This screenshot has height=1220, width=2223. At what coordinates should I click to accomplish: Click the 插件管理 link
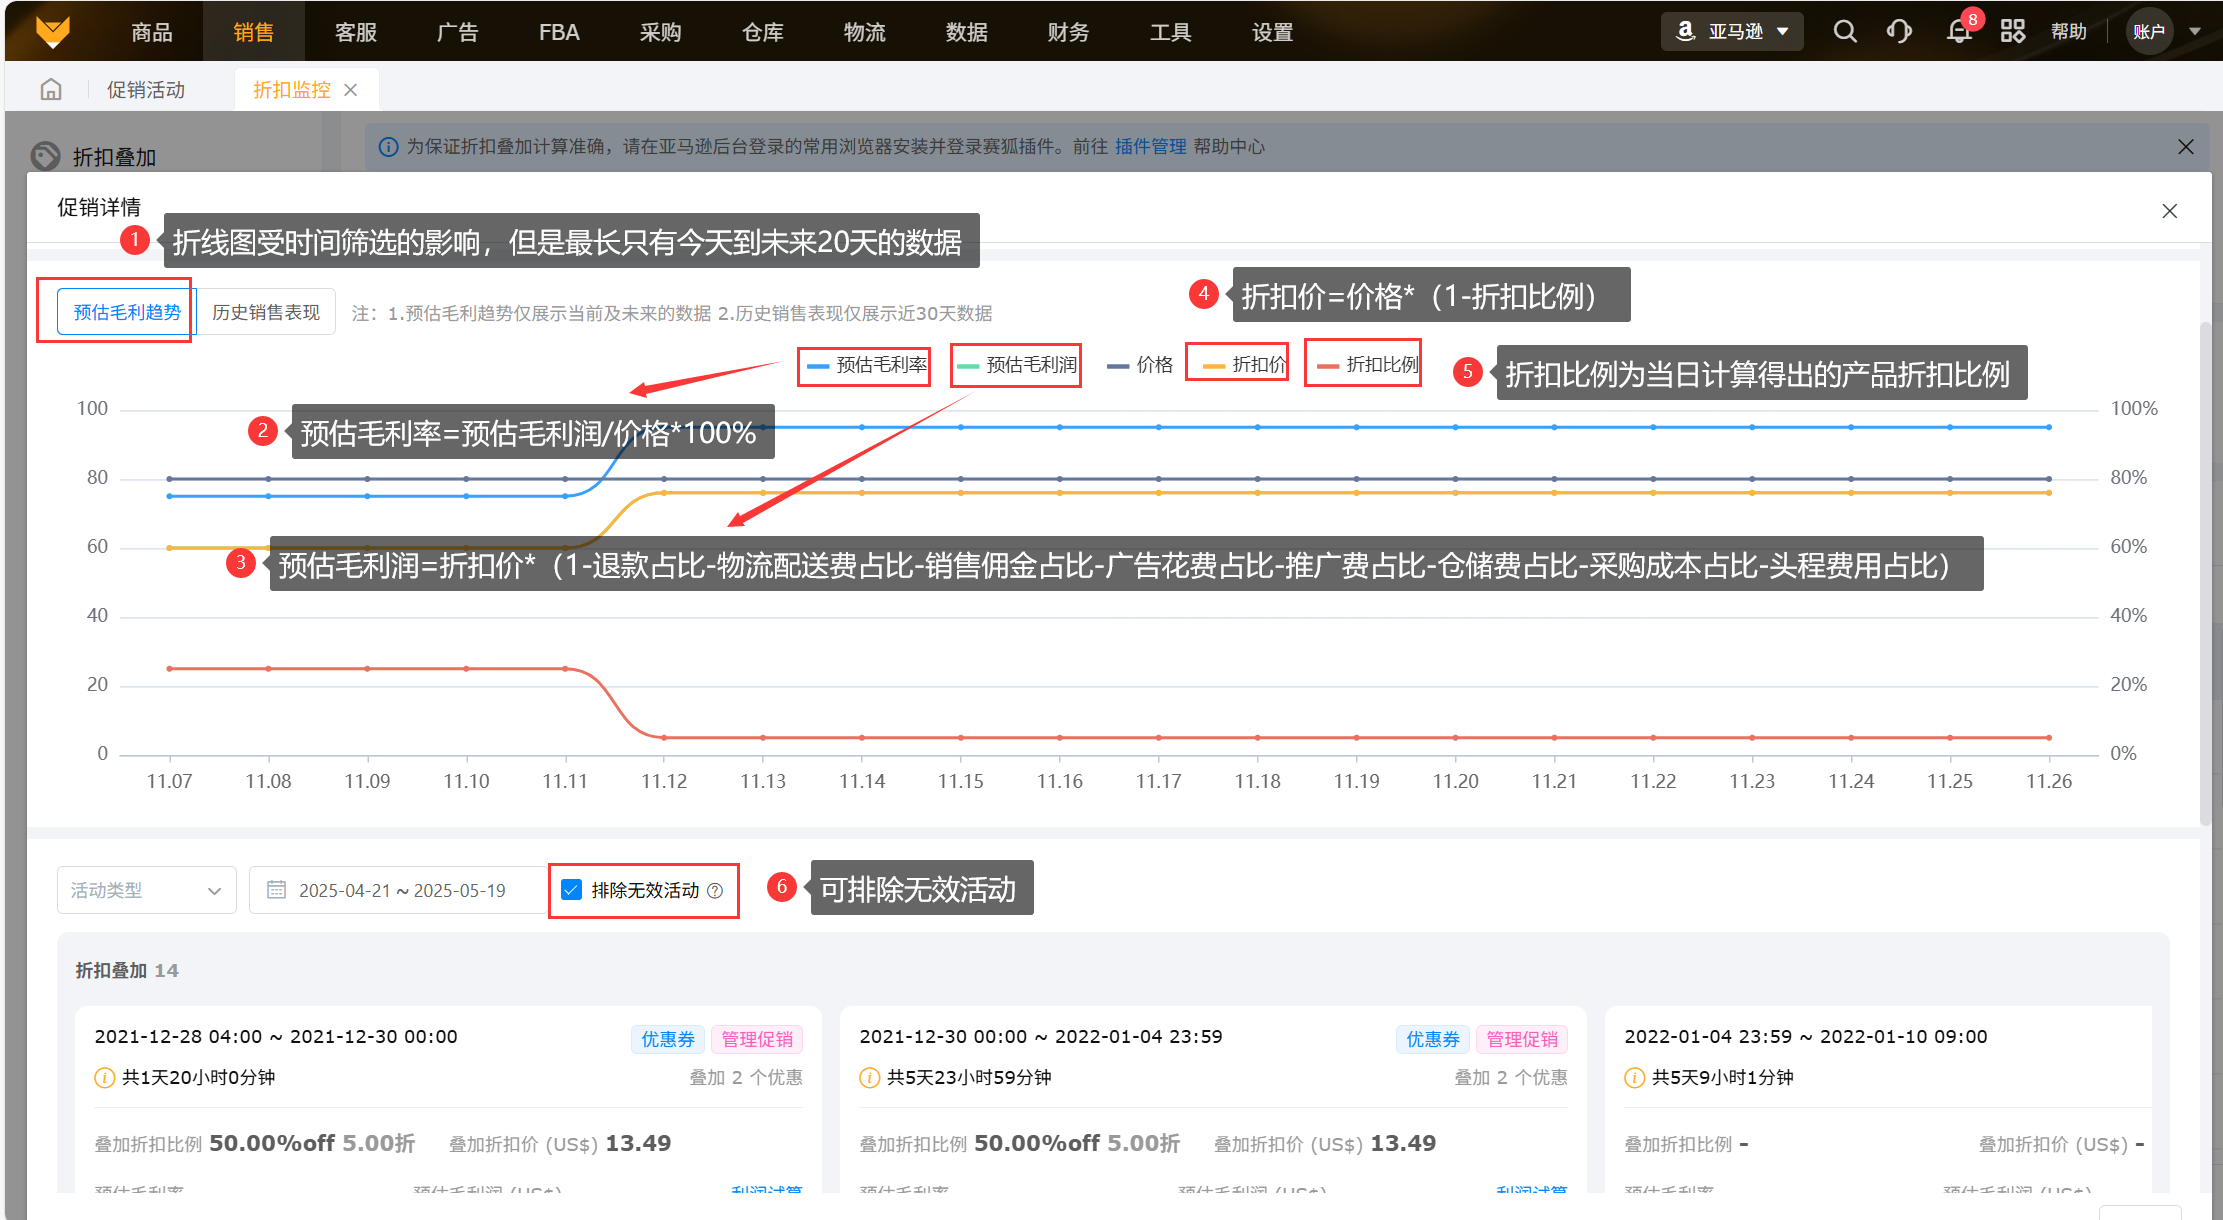(1150, 147)
